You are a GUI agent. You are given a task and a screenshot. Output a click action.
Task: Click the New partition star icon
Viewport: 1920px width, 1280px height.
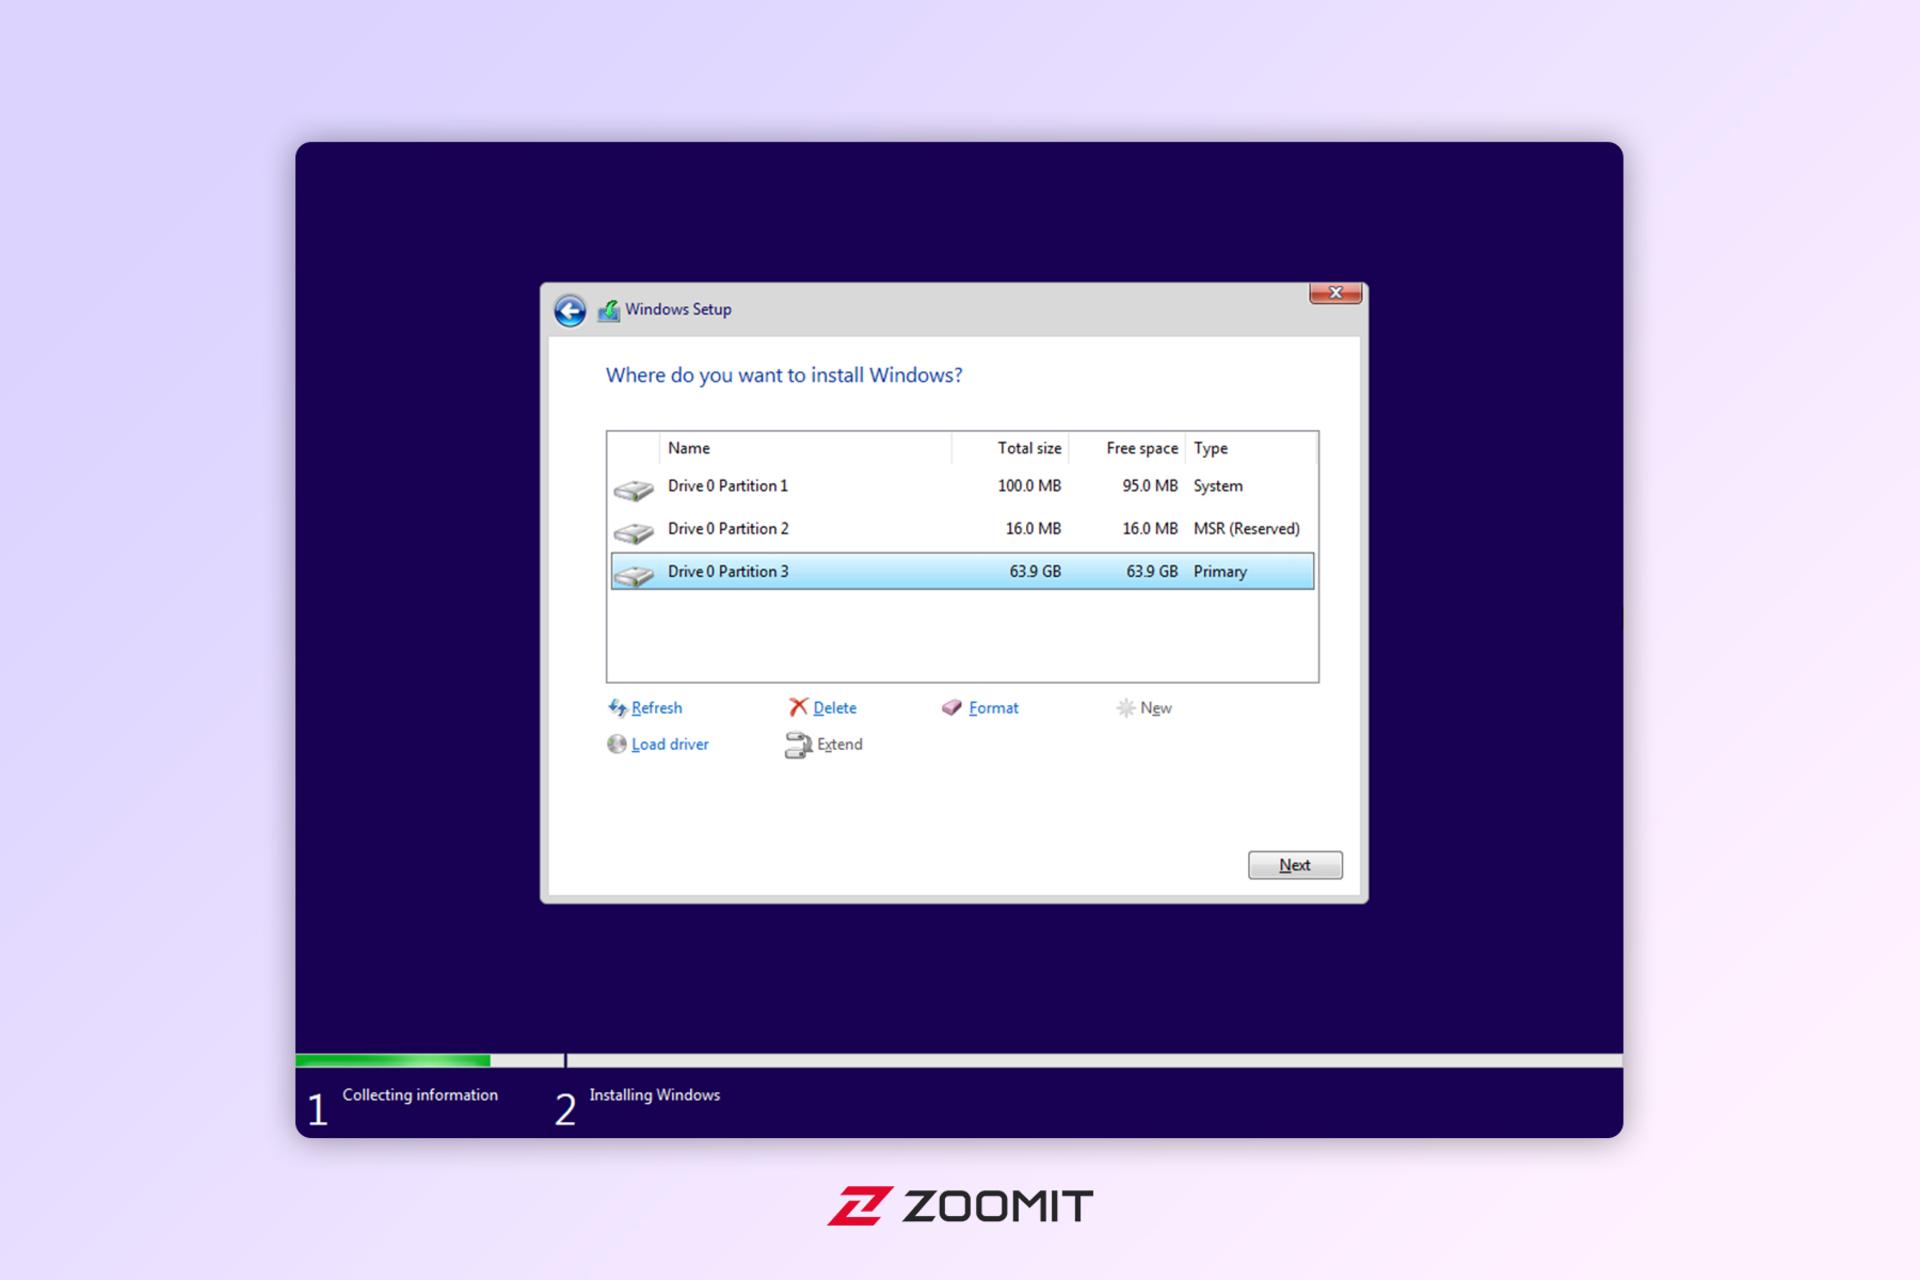tap(1125, 708)
